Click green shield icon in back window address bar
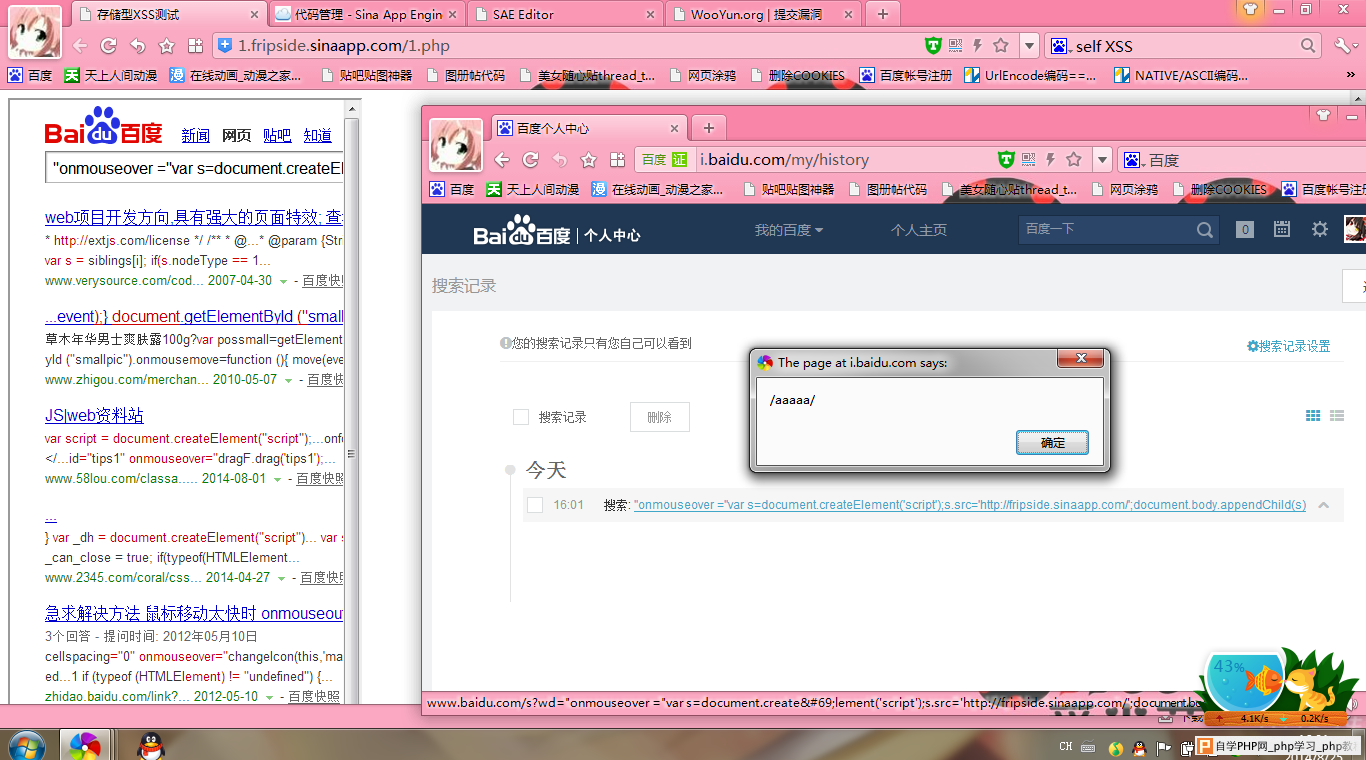The image size is (1366, 760). click(933, 45)
